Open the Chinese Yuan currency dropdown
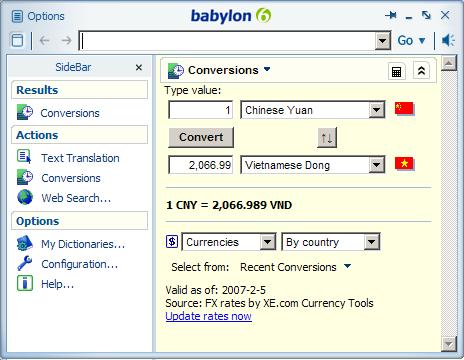This screenshot has height=360, width=464. [376, 110]
